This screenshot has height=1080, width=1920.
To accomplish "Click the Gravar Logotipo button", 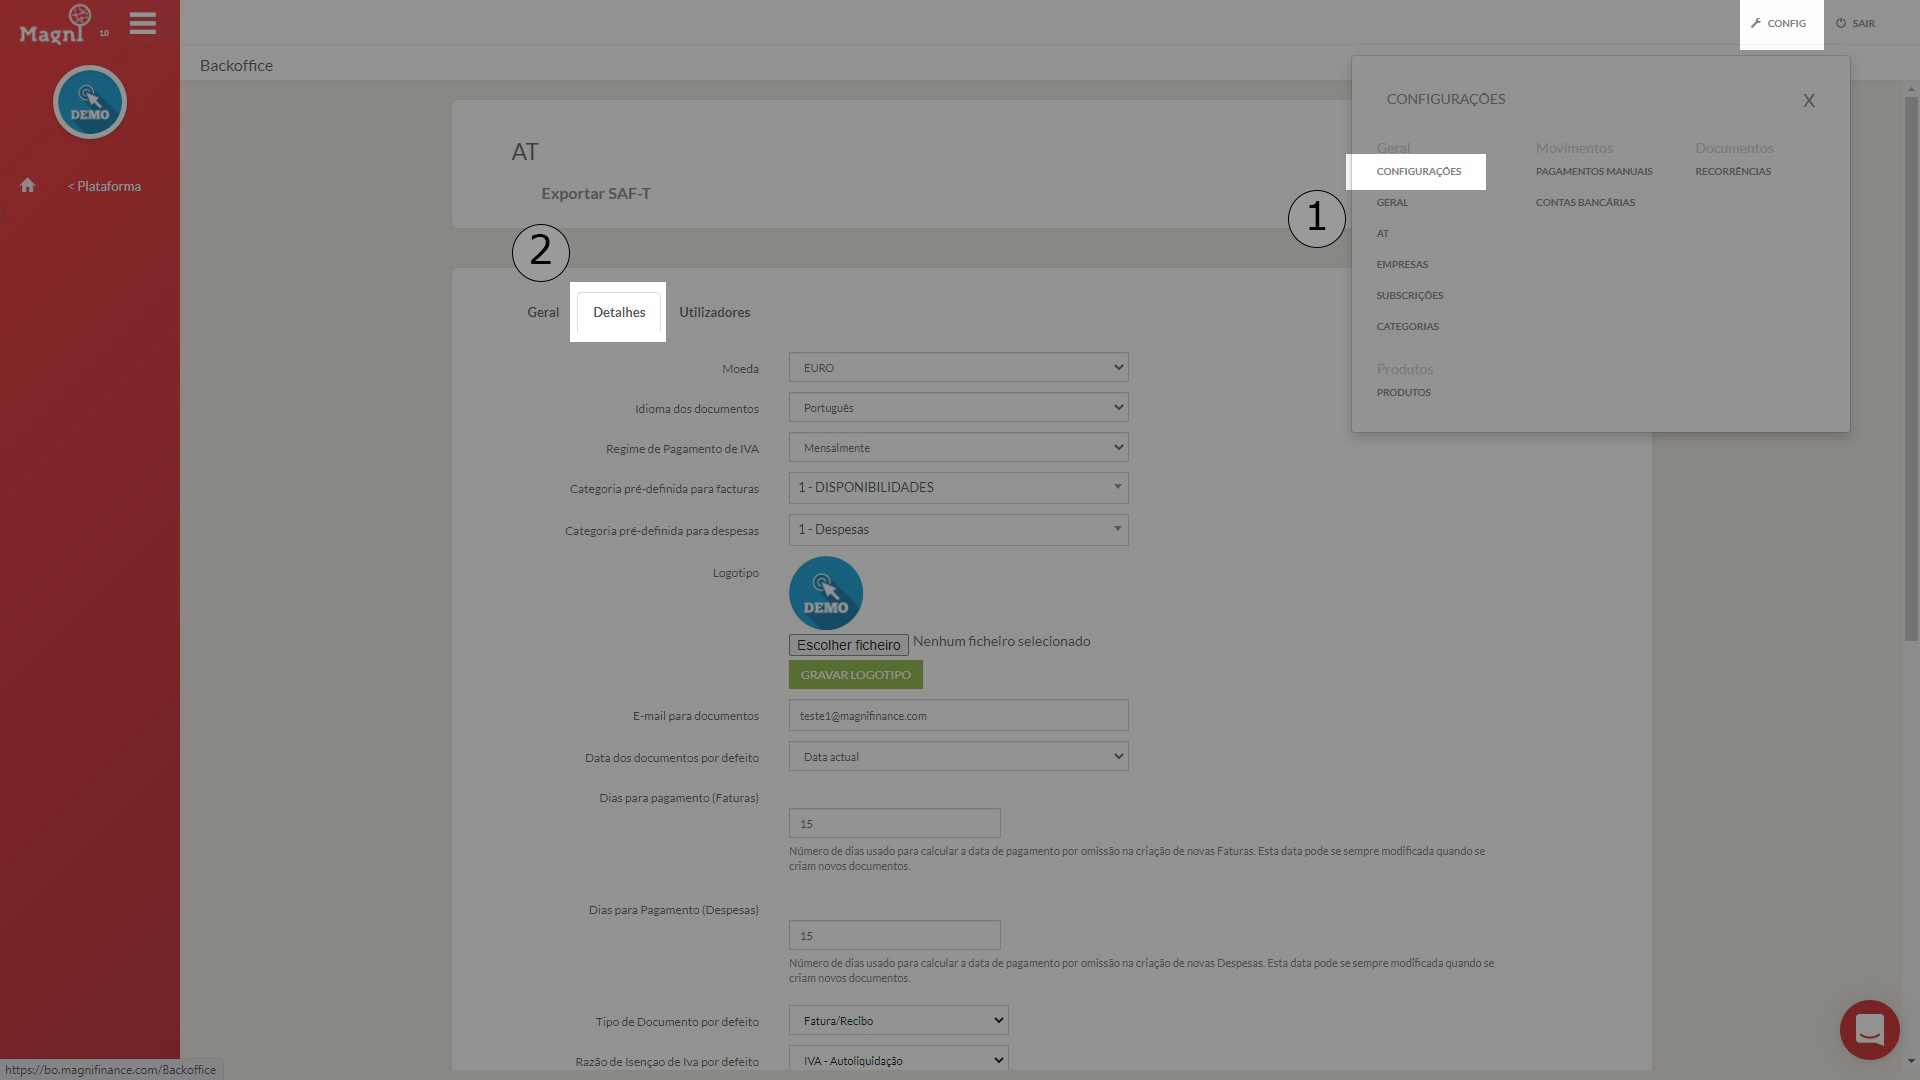I will 855,675.
